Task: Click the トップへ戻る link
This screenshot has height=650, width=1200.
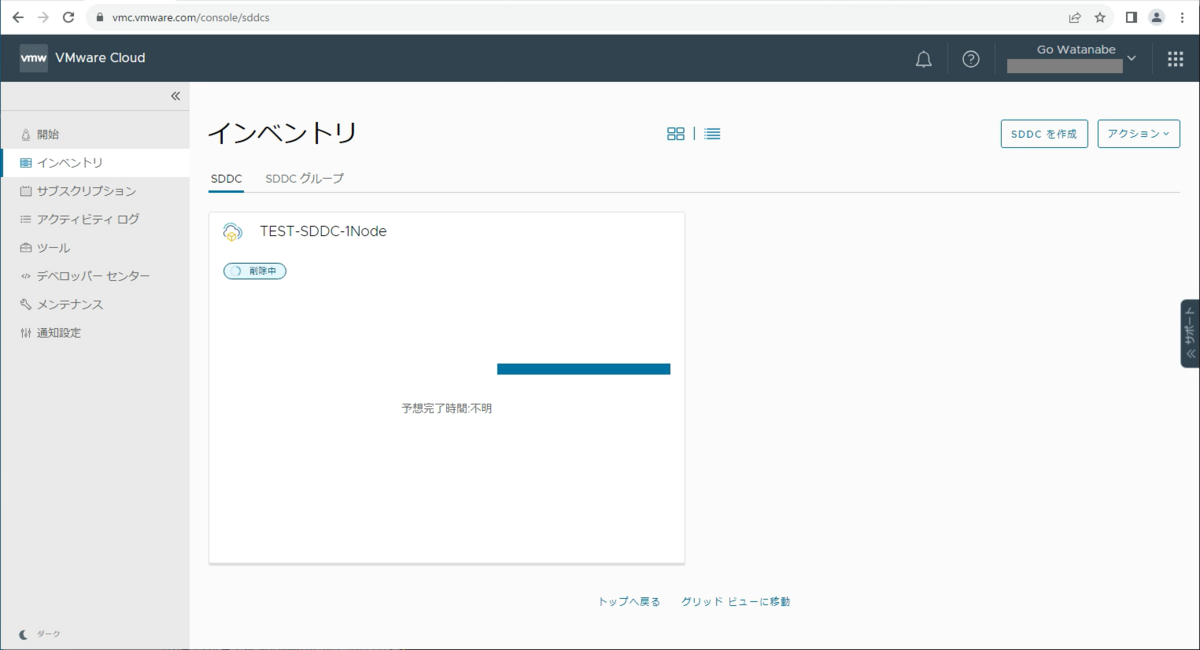Action: [629, 602]
